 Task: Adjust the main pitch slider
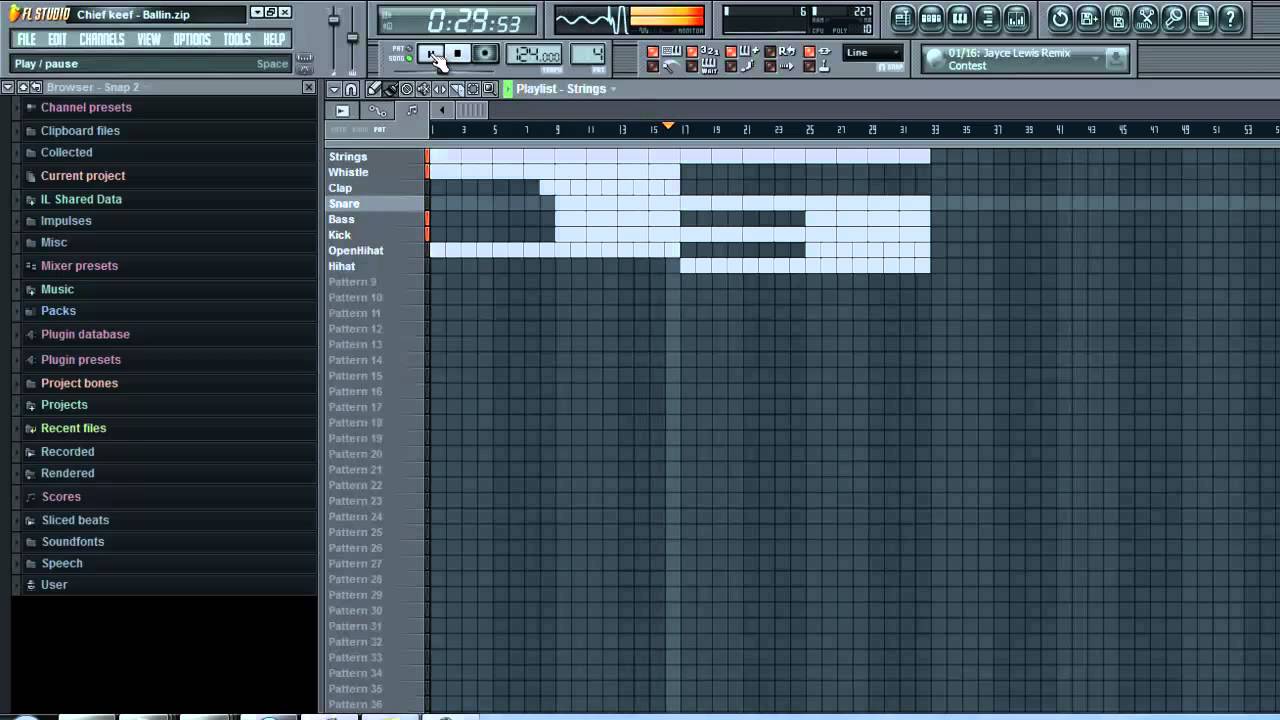coord(352,36)
